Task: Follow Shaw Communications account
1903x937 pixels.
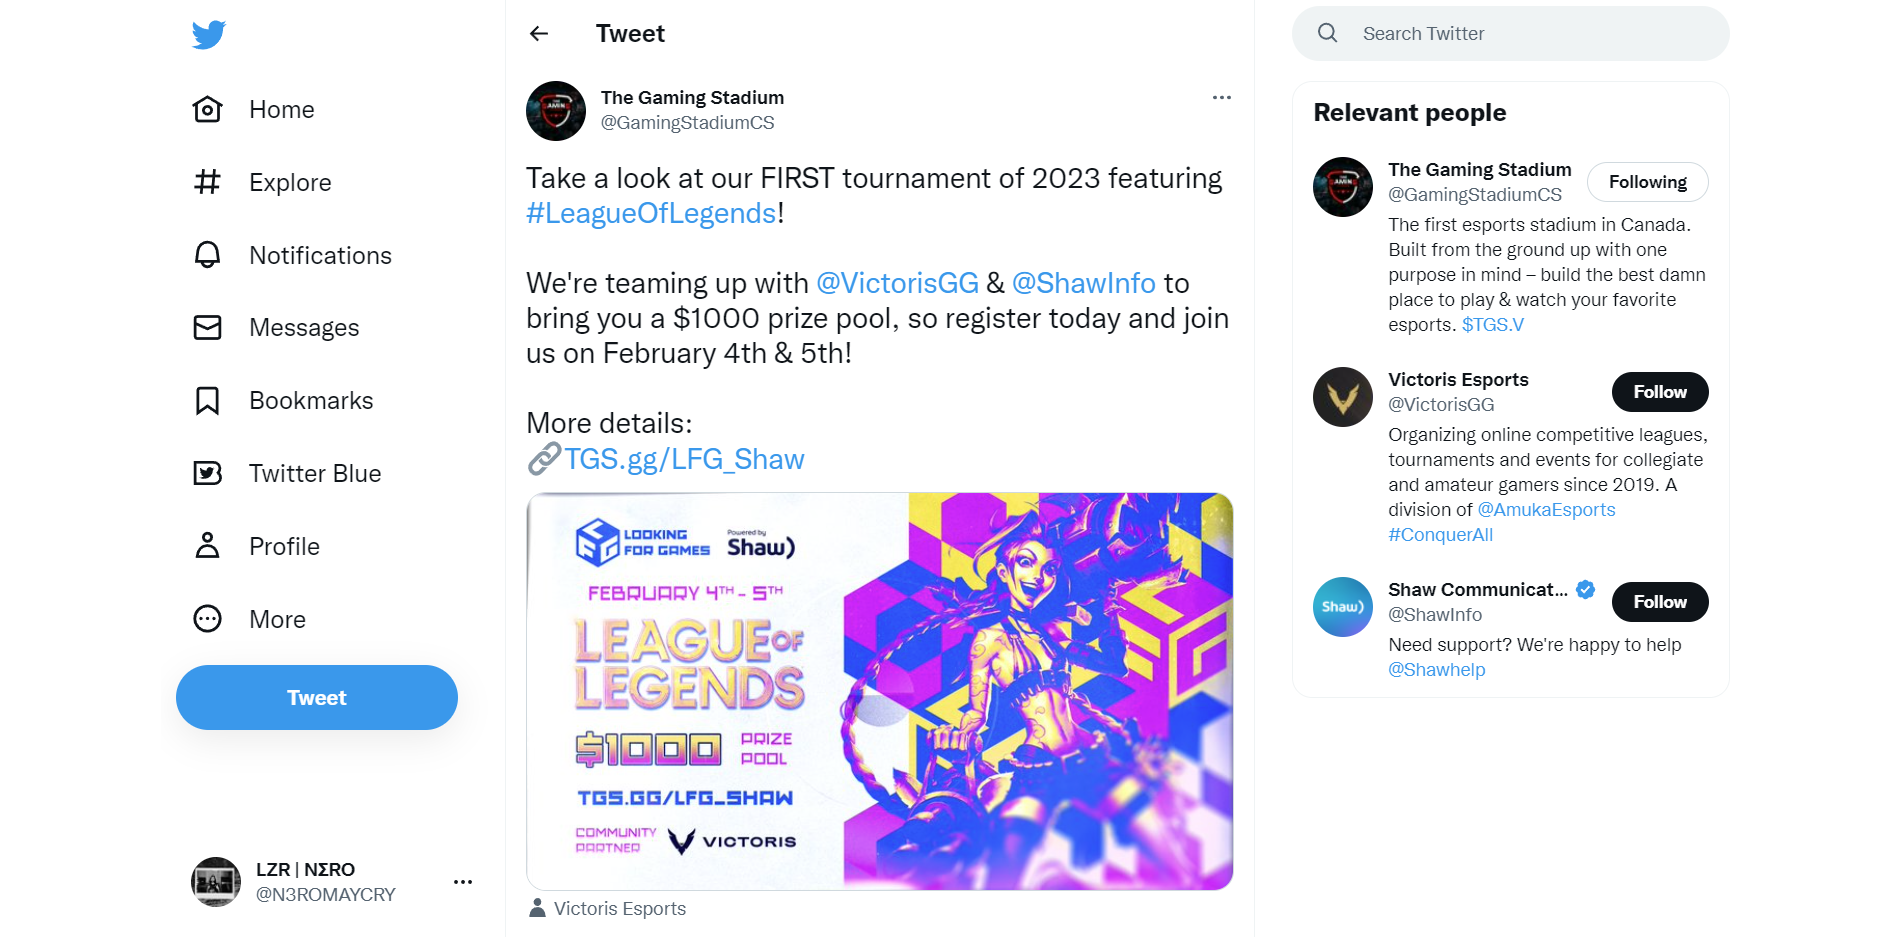Action: pyautogui.click(x=1659, y=602)
